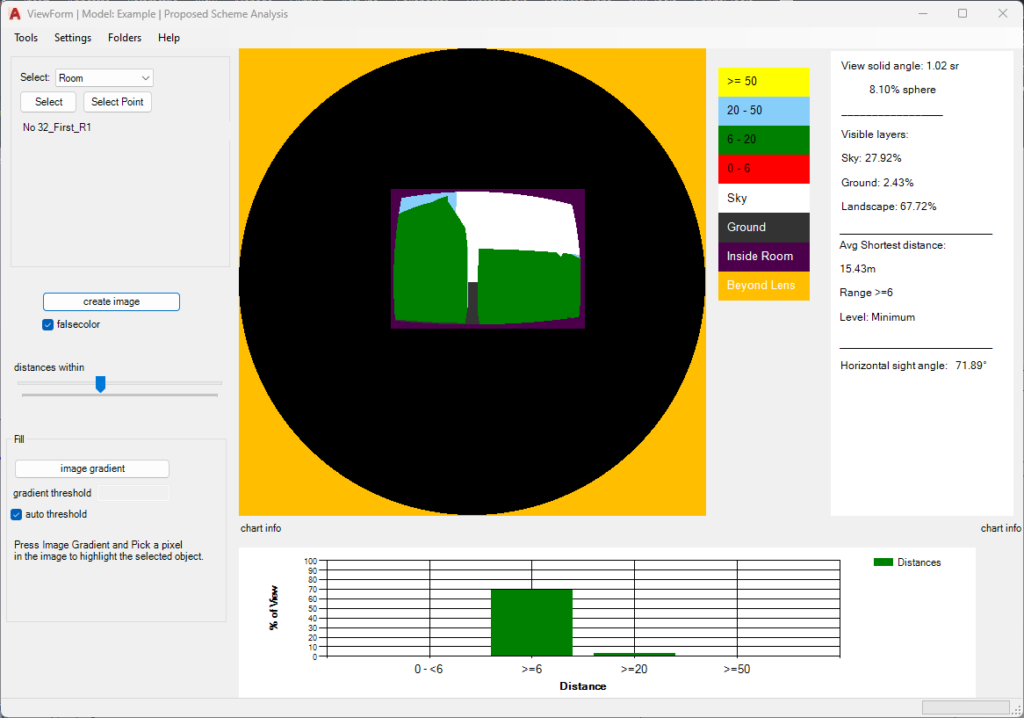Open the Tools menu

tap(26, 38)
